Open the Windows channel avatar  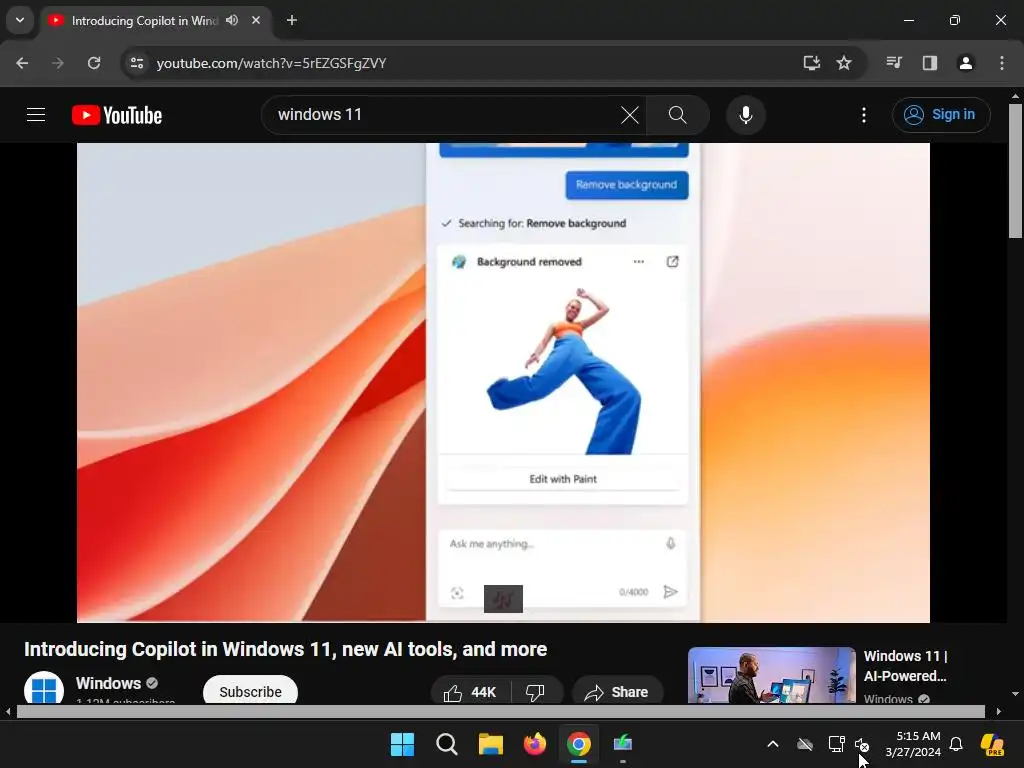(x=44, y=688)
